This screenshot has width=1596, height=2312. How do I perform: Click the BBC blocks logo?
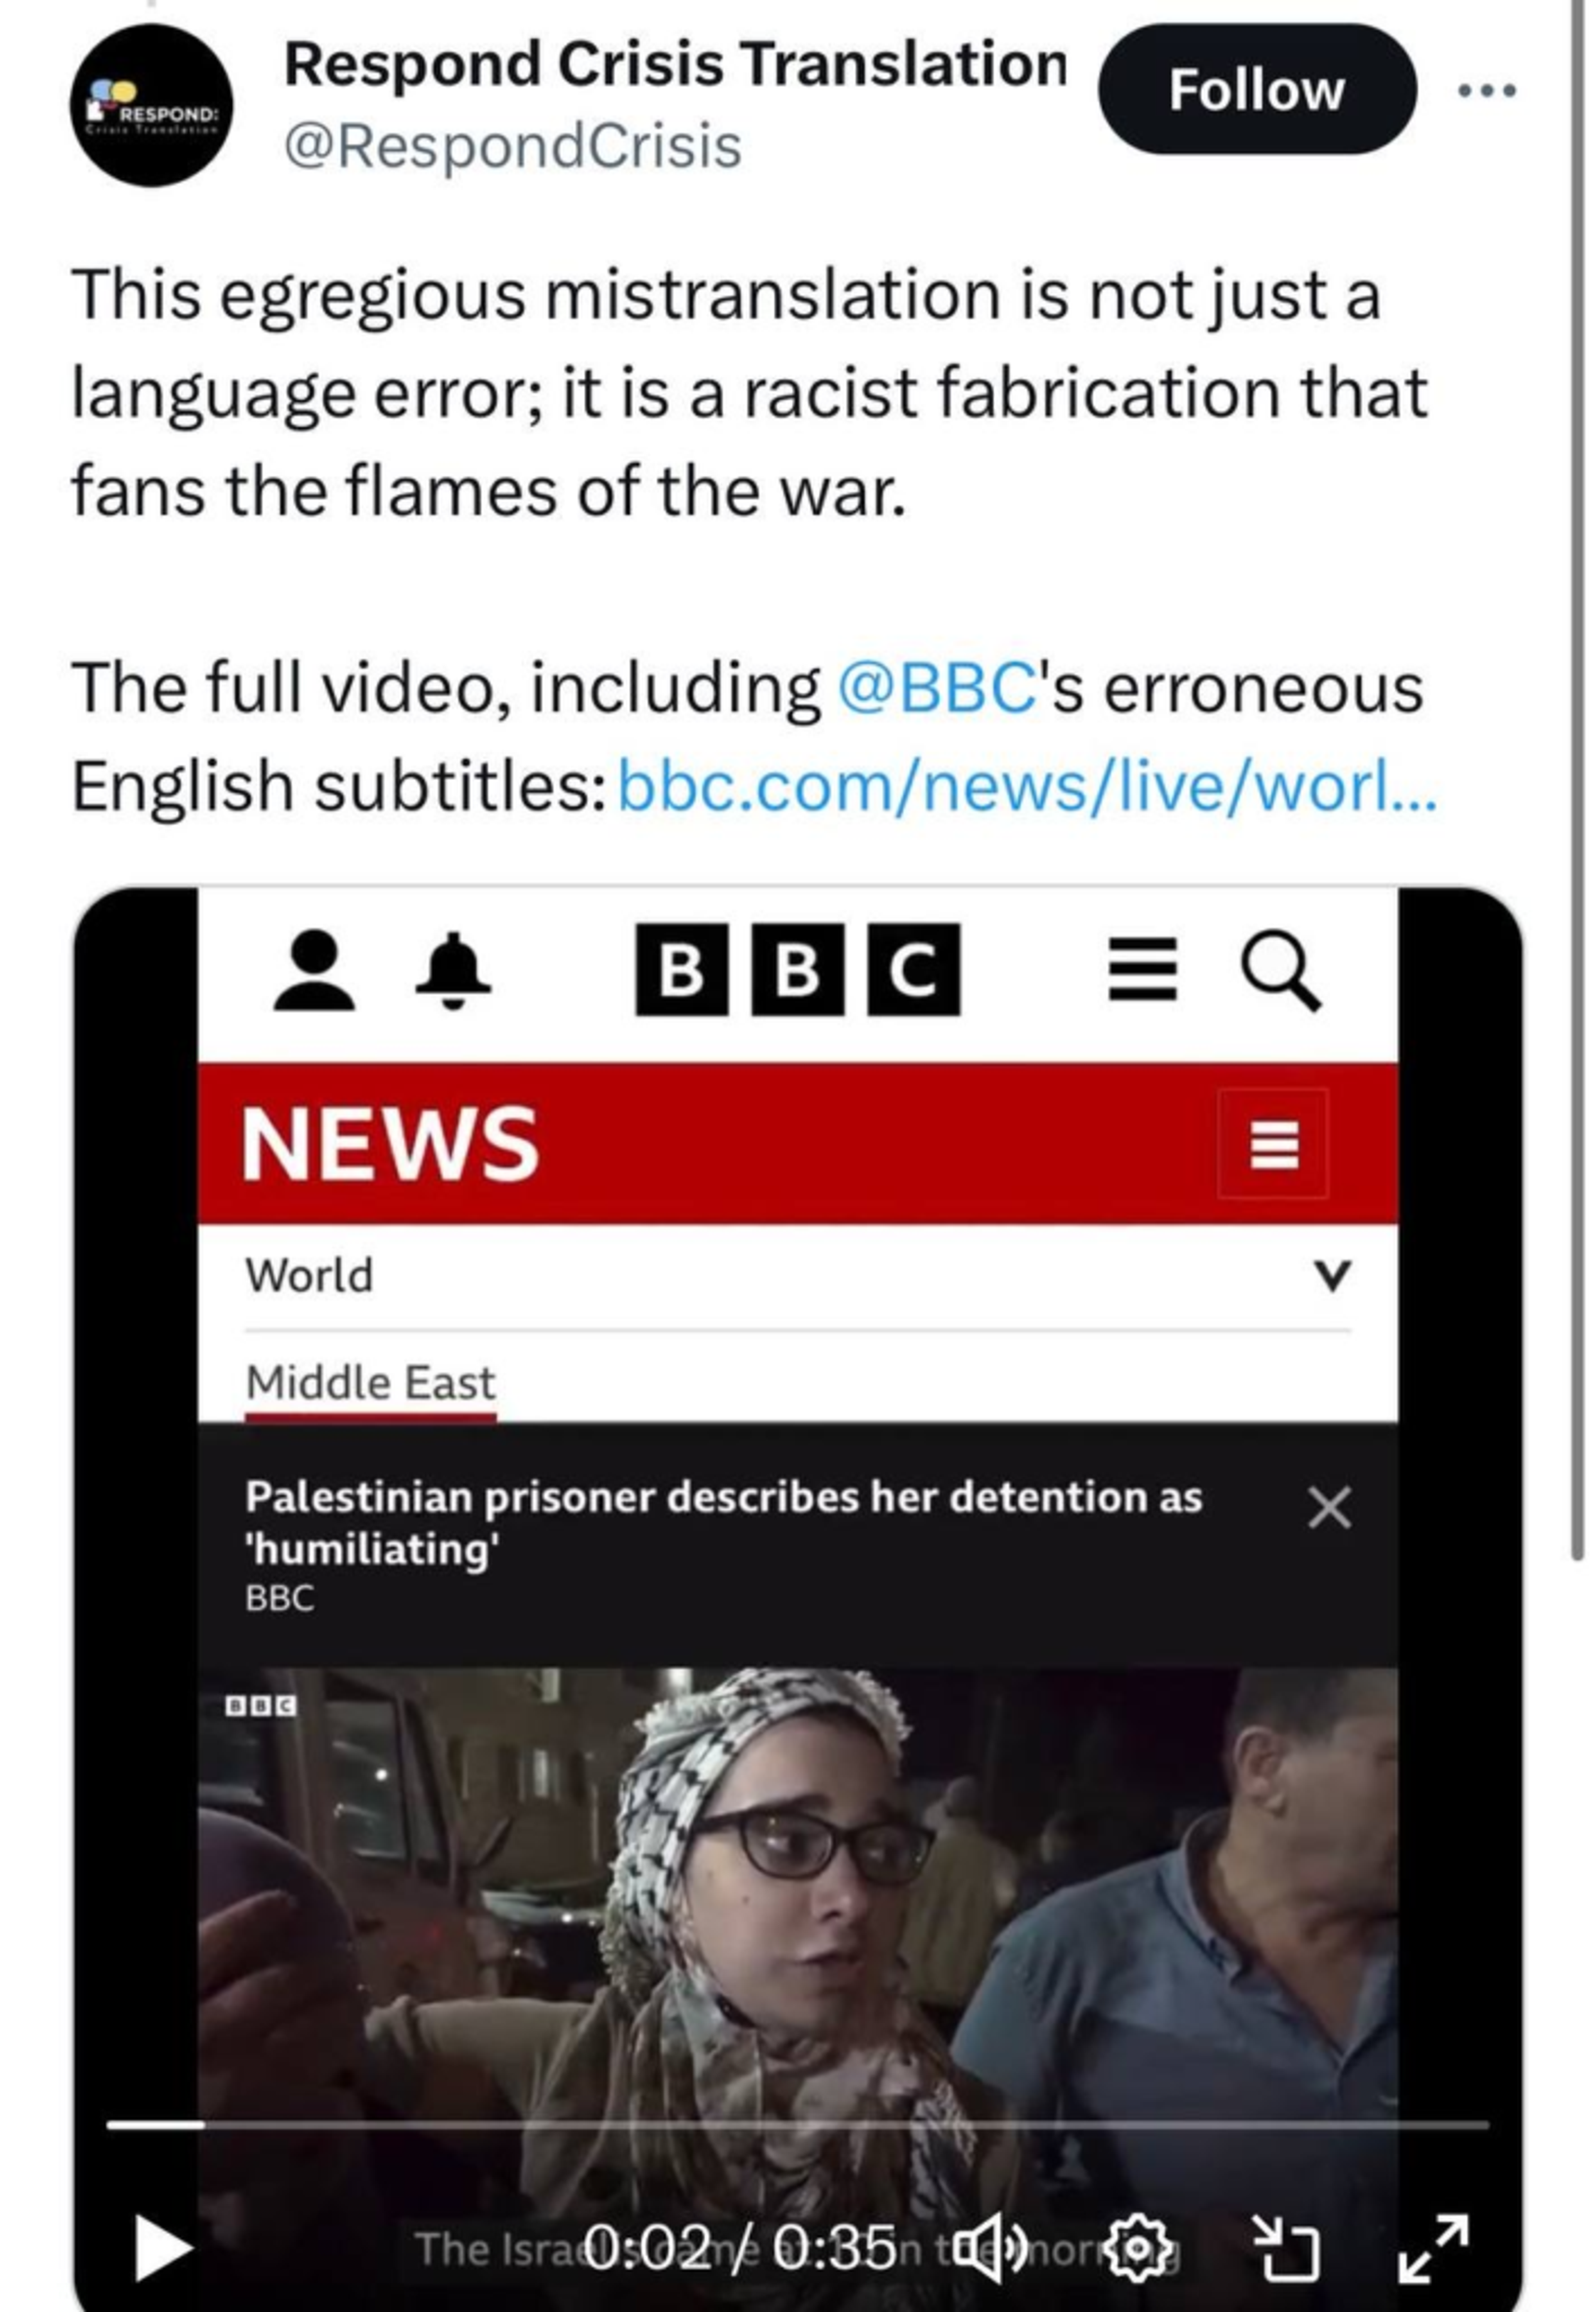click(x=797, y=969)
